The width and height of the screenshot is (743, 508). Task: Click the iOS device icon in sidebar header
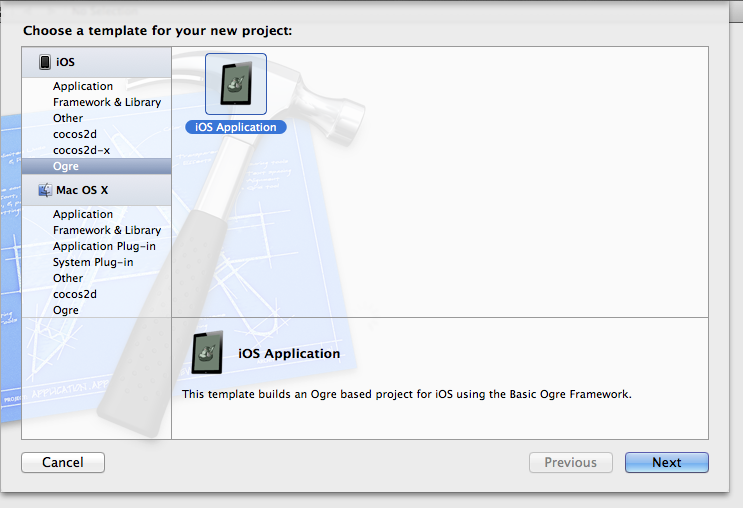point(45,62)
